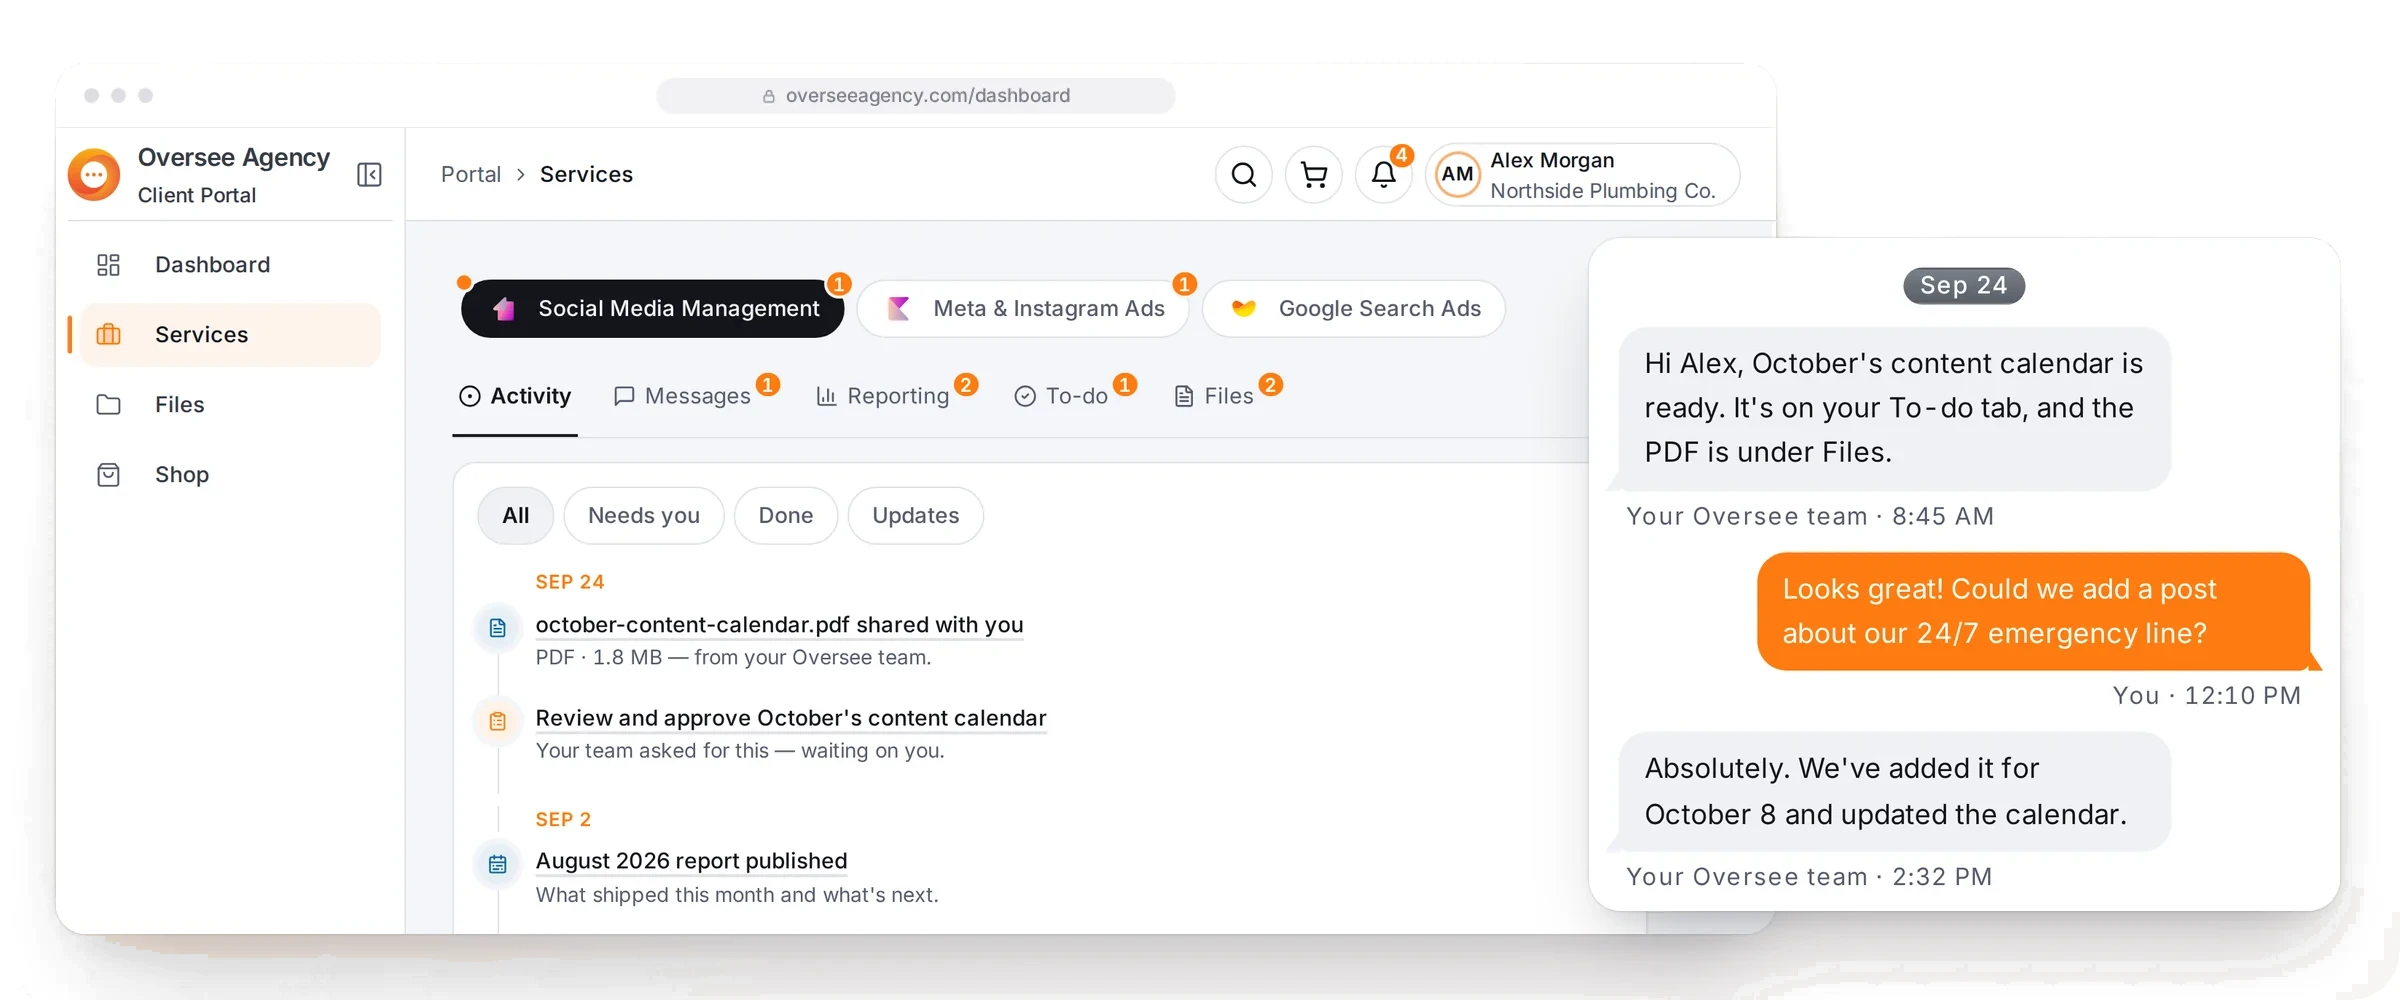Viewport: 2400px width, 1000px height.
Task: Click Portal in the breadcrumb
Action: point(471,175)
